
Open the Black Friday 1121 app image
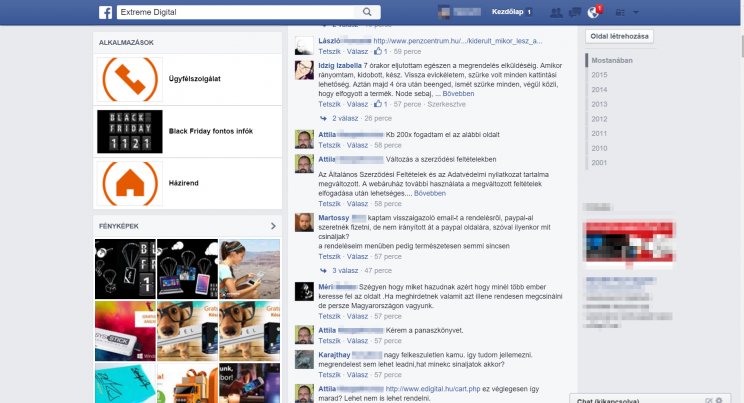[130, 131]
